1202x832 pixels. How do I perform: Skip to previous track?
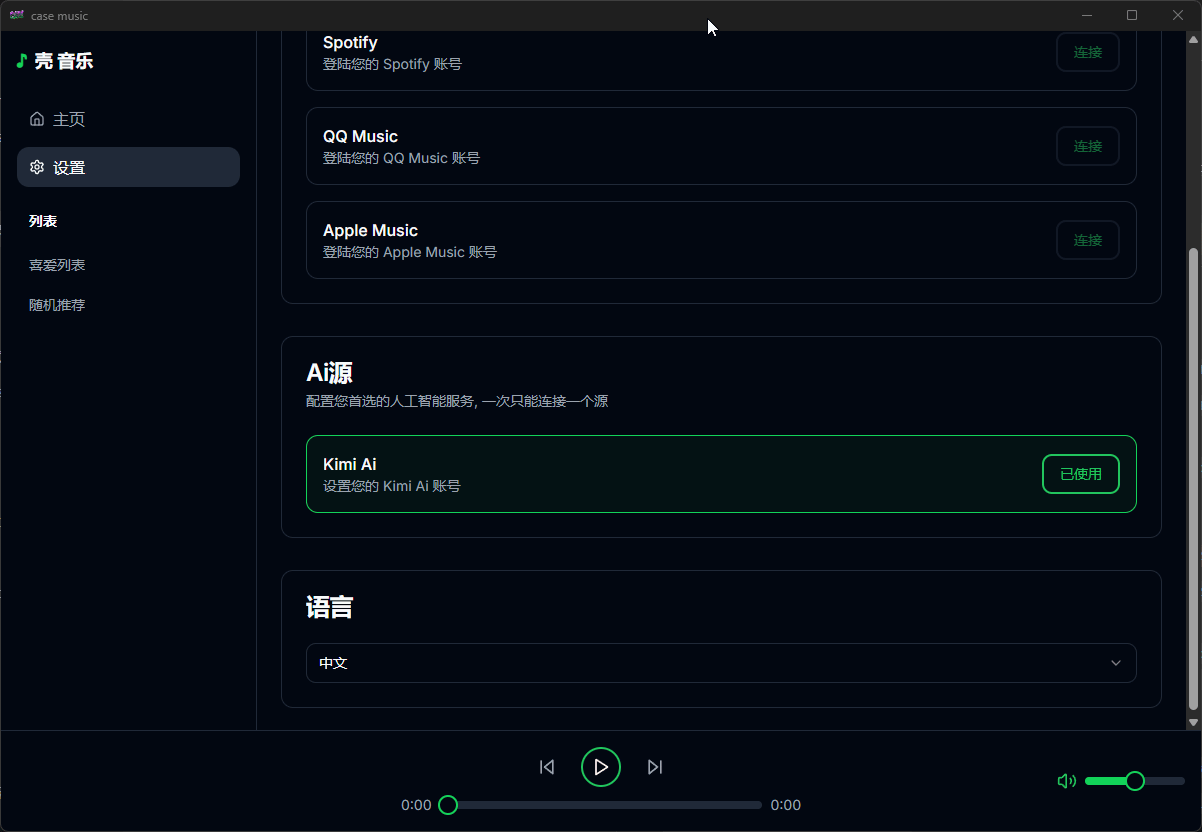click(x=547, y=767)
